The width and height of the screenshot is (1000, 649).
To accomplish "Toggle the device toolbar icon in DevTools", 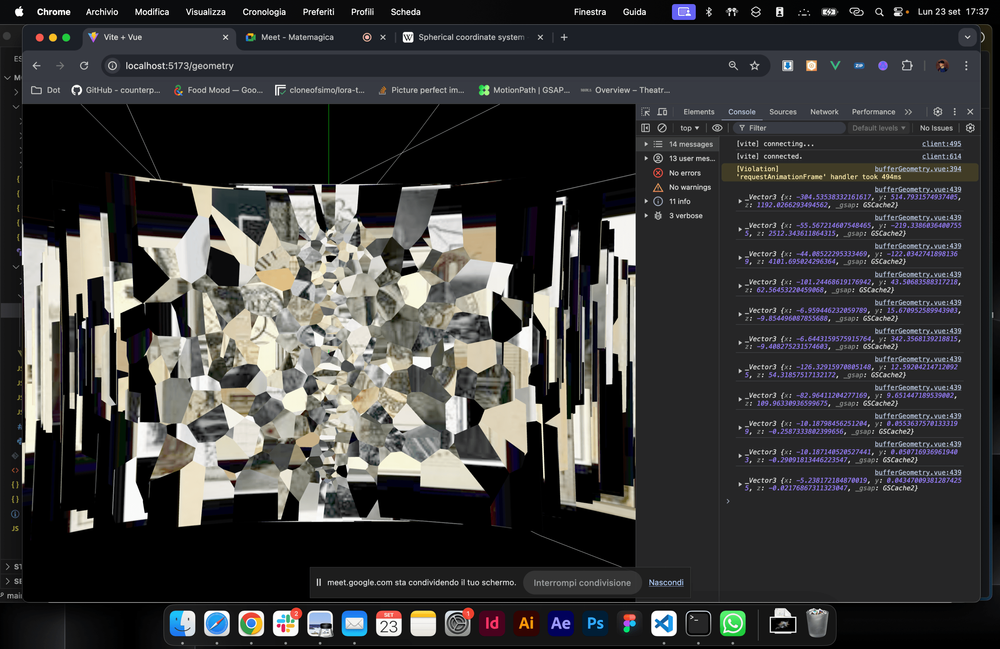I will point(661,112).
